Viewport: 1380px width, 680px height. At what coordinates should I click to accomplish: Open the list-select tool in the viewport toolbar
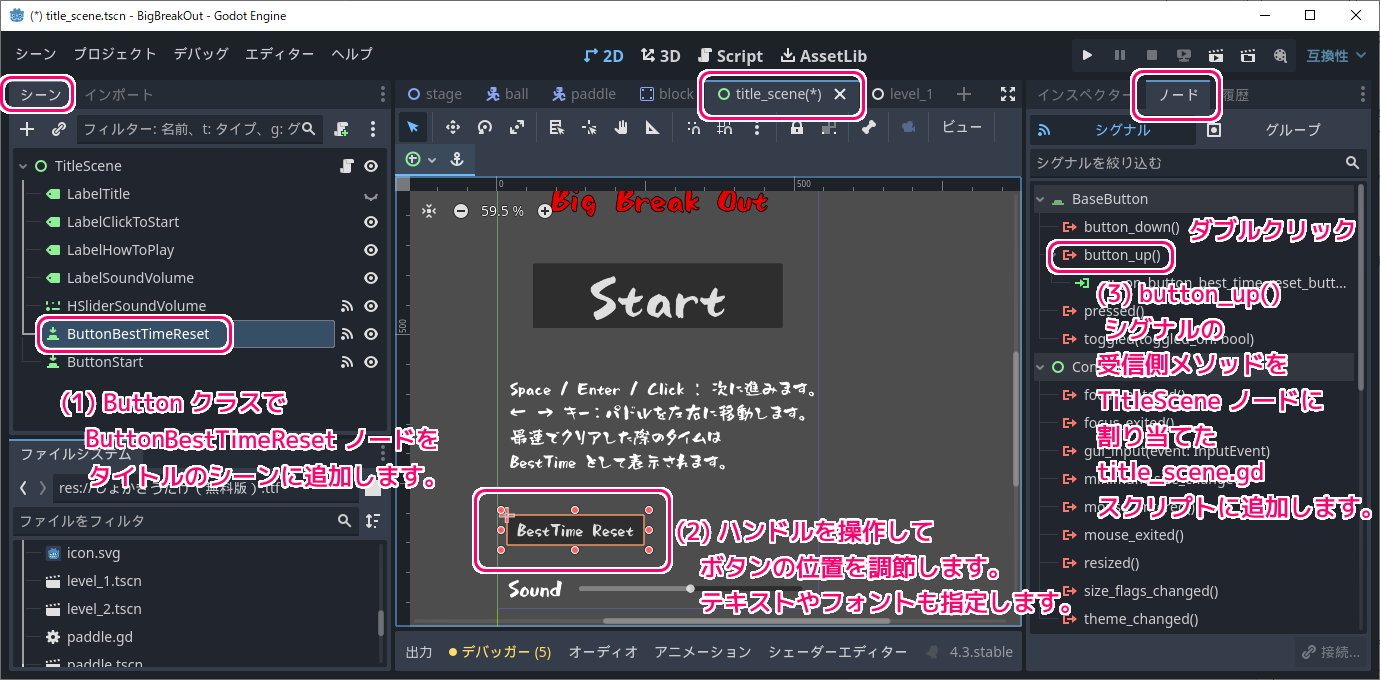[x=557, y=127]
